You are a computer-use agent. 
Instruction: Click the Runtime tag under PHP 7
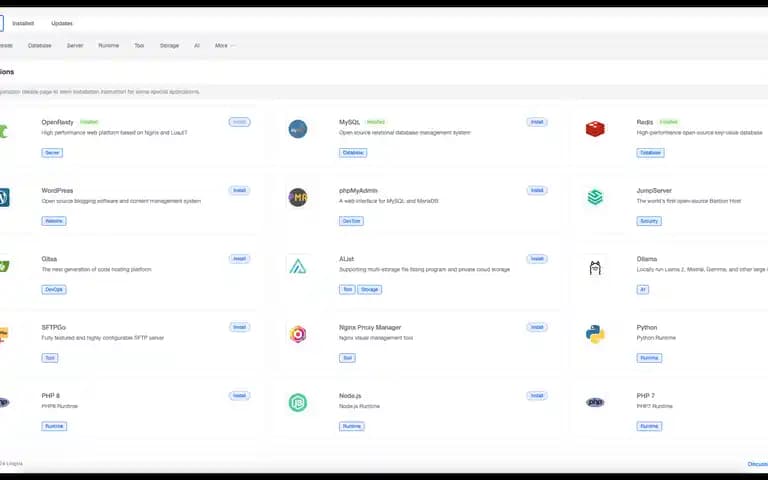(x=649, y=426)
